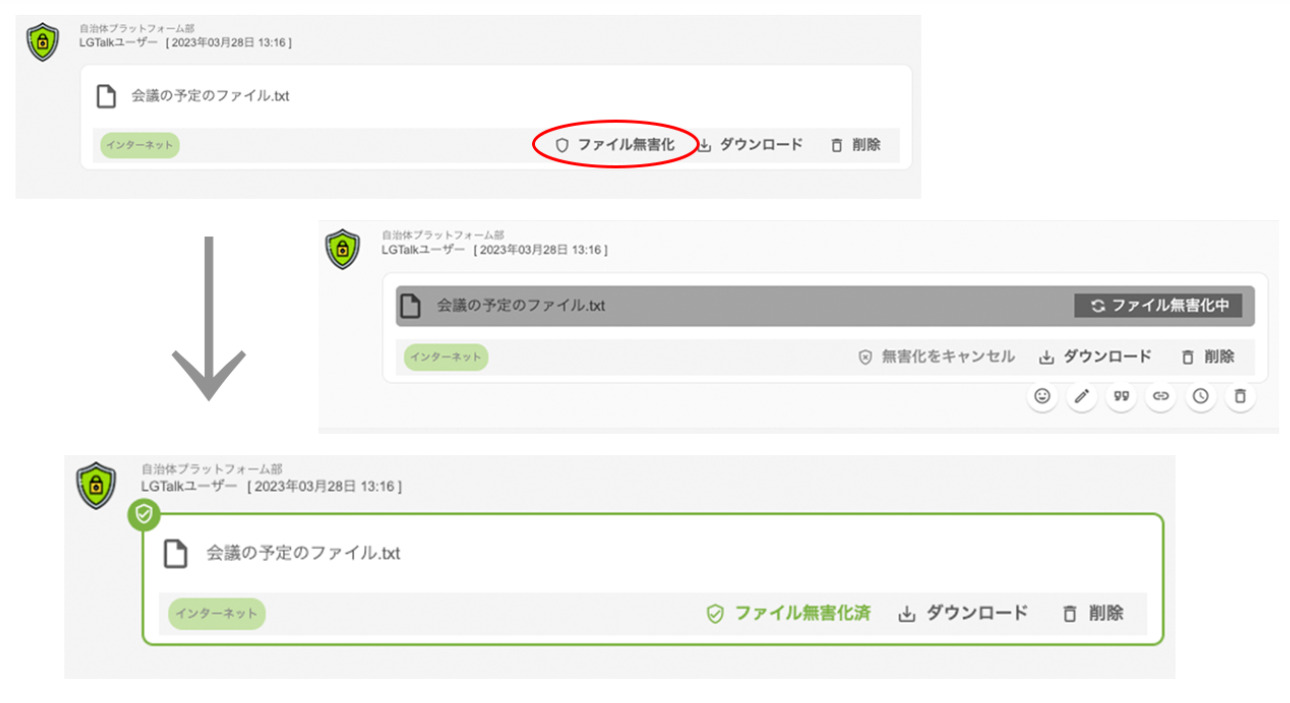Click the copy link icon
The image size is (1290, 703).
(1161, 397)
